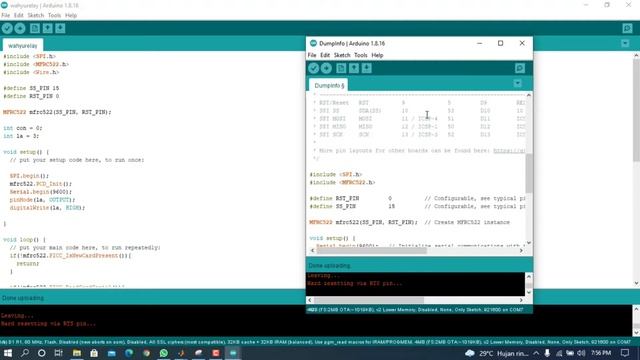Click Upload arrow in wahyurelay window toolbar

20,28
